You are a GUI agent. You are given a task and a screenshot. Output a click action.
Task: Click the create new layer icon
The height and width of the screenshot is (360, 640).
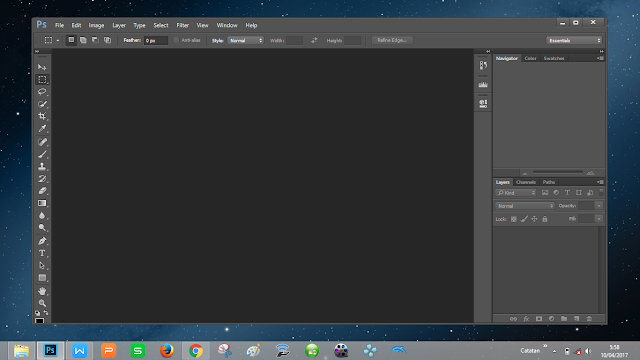[577, 319]
